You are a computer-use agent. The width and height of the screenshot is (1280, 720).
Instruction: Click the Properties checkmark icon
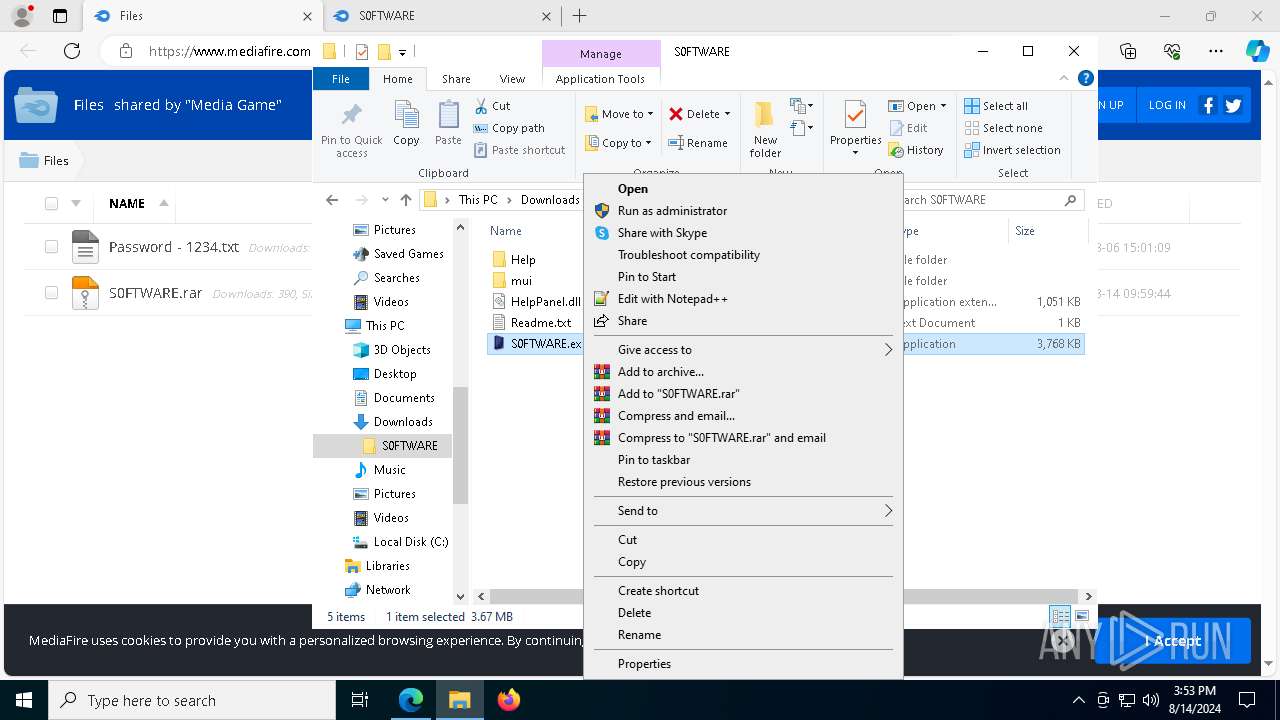[x=855, y=116]
